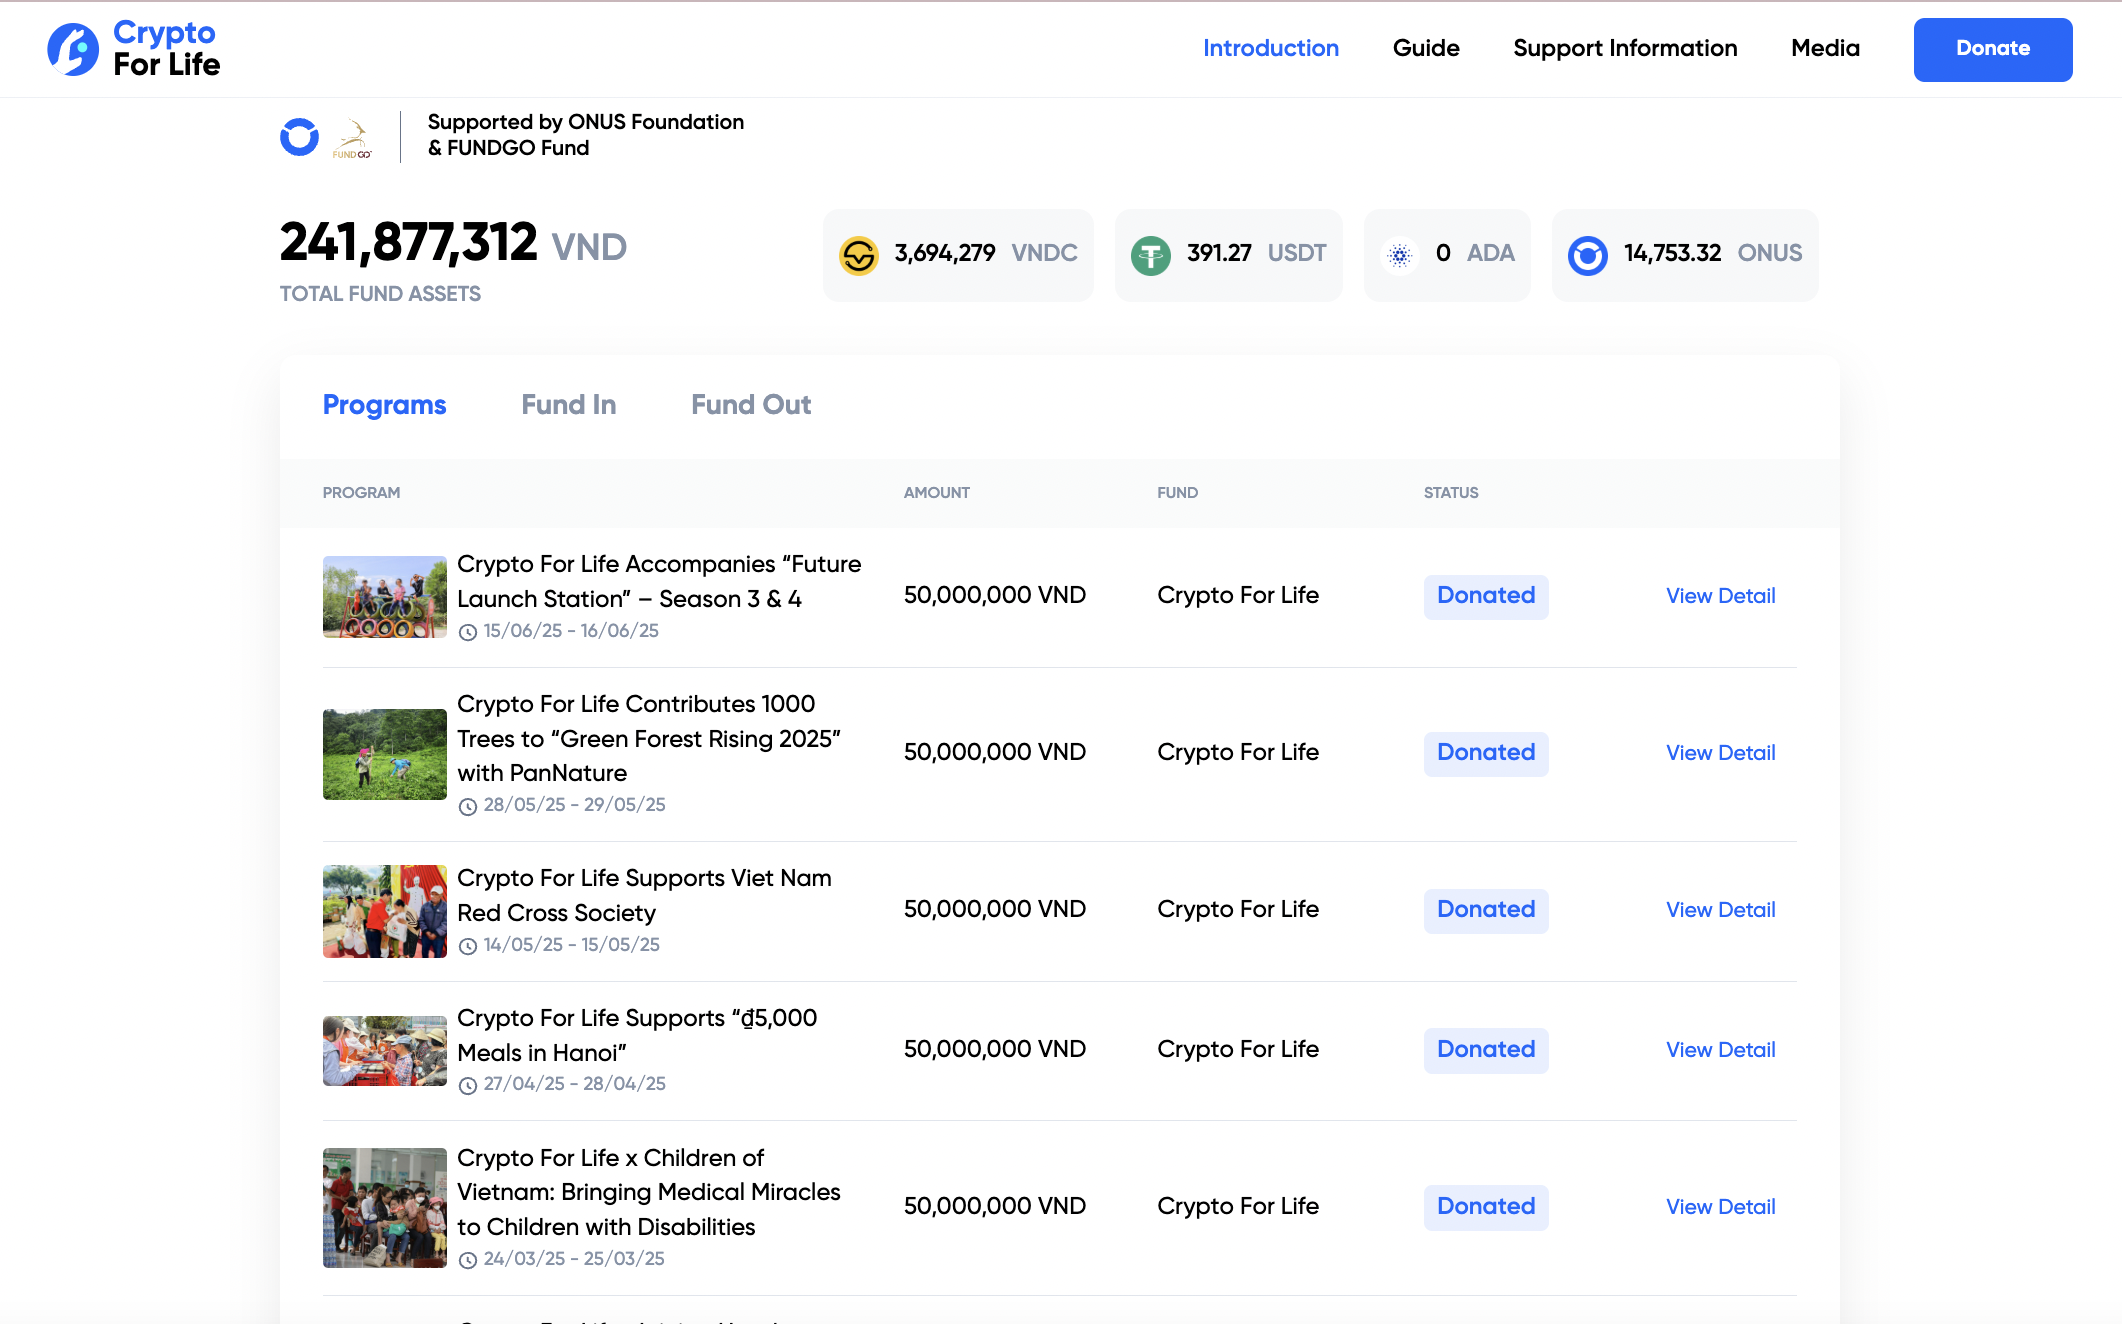
Task: Click the AMOUNT column header
Action: pos(936,493)
